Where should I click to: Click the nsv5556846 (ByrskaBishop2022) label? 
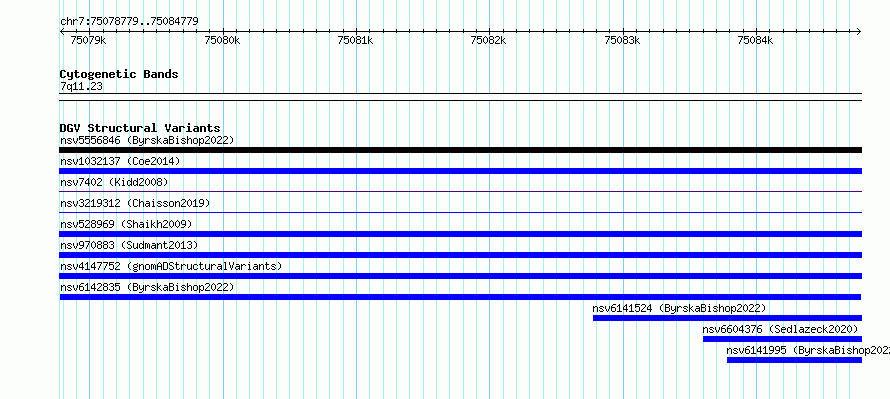tap(147, 140)
